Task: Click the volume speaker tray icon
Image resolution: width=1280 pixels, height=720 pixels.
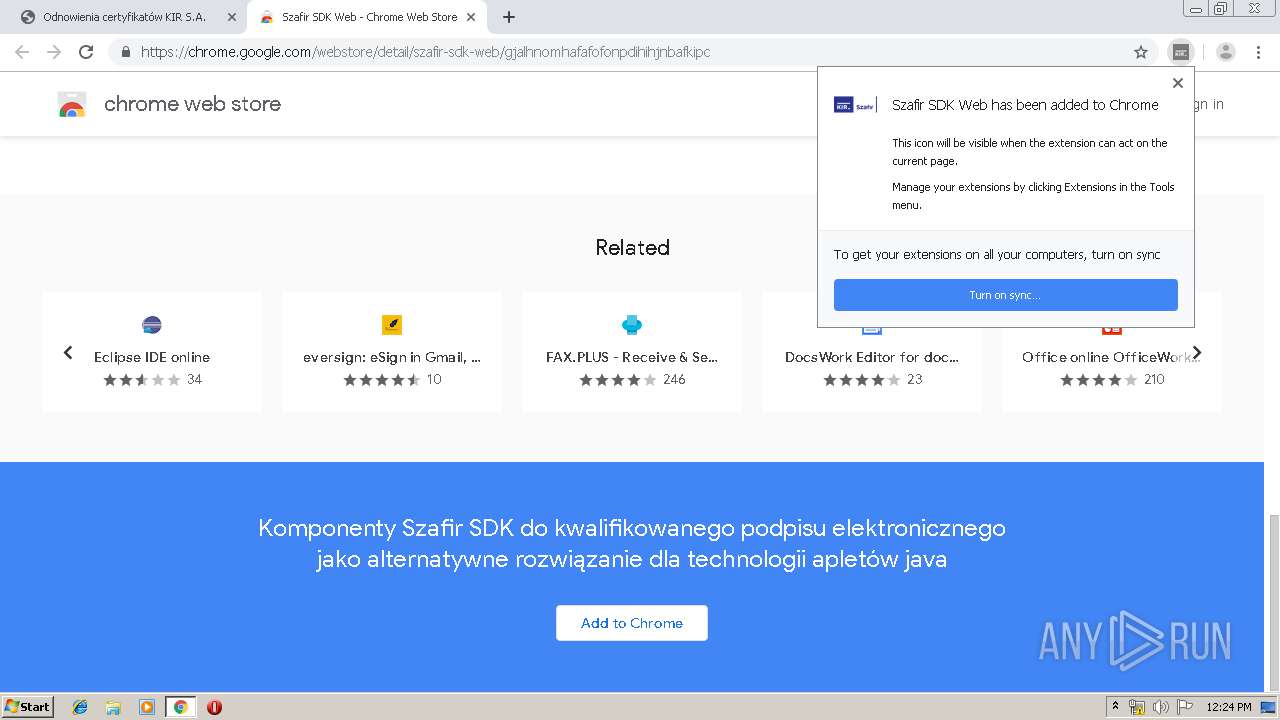Action: point(1160,707)
